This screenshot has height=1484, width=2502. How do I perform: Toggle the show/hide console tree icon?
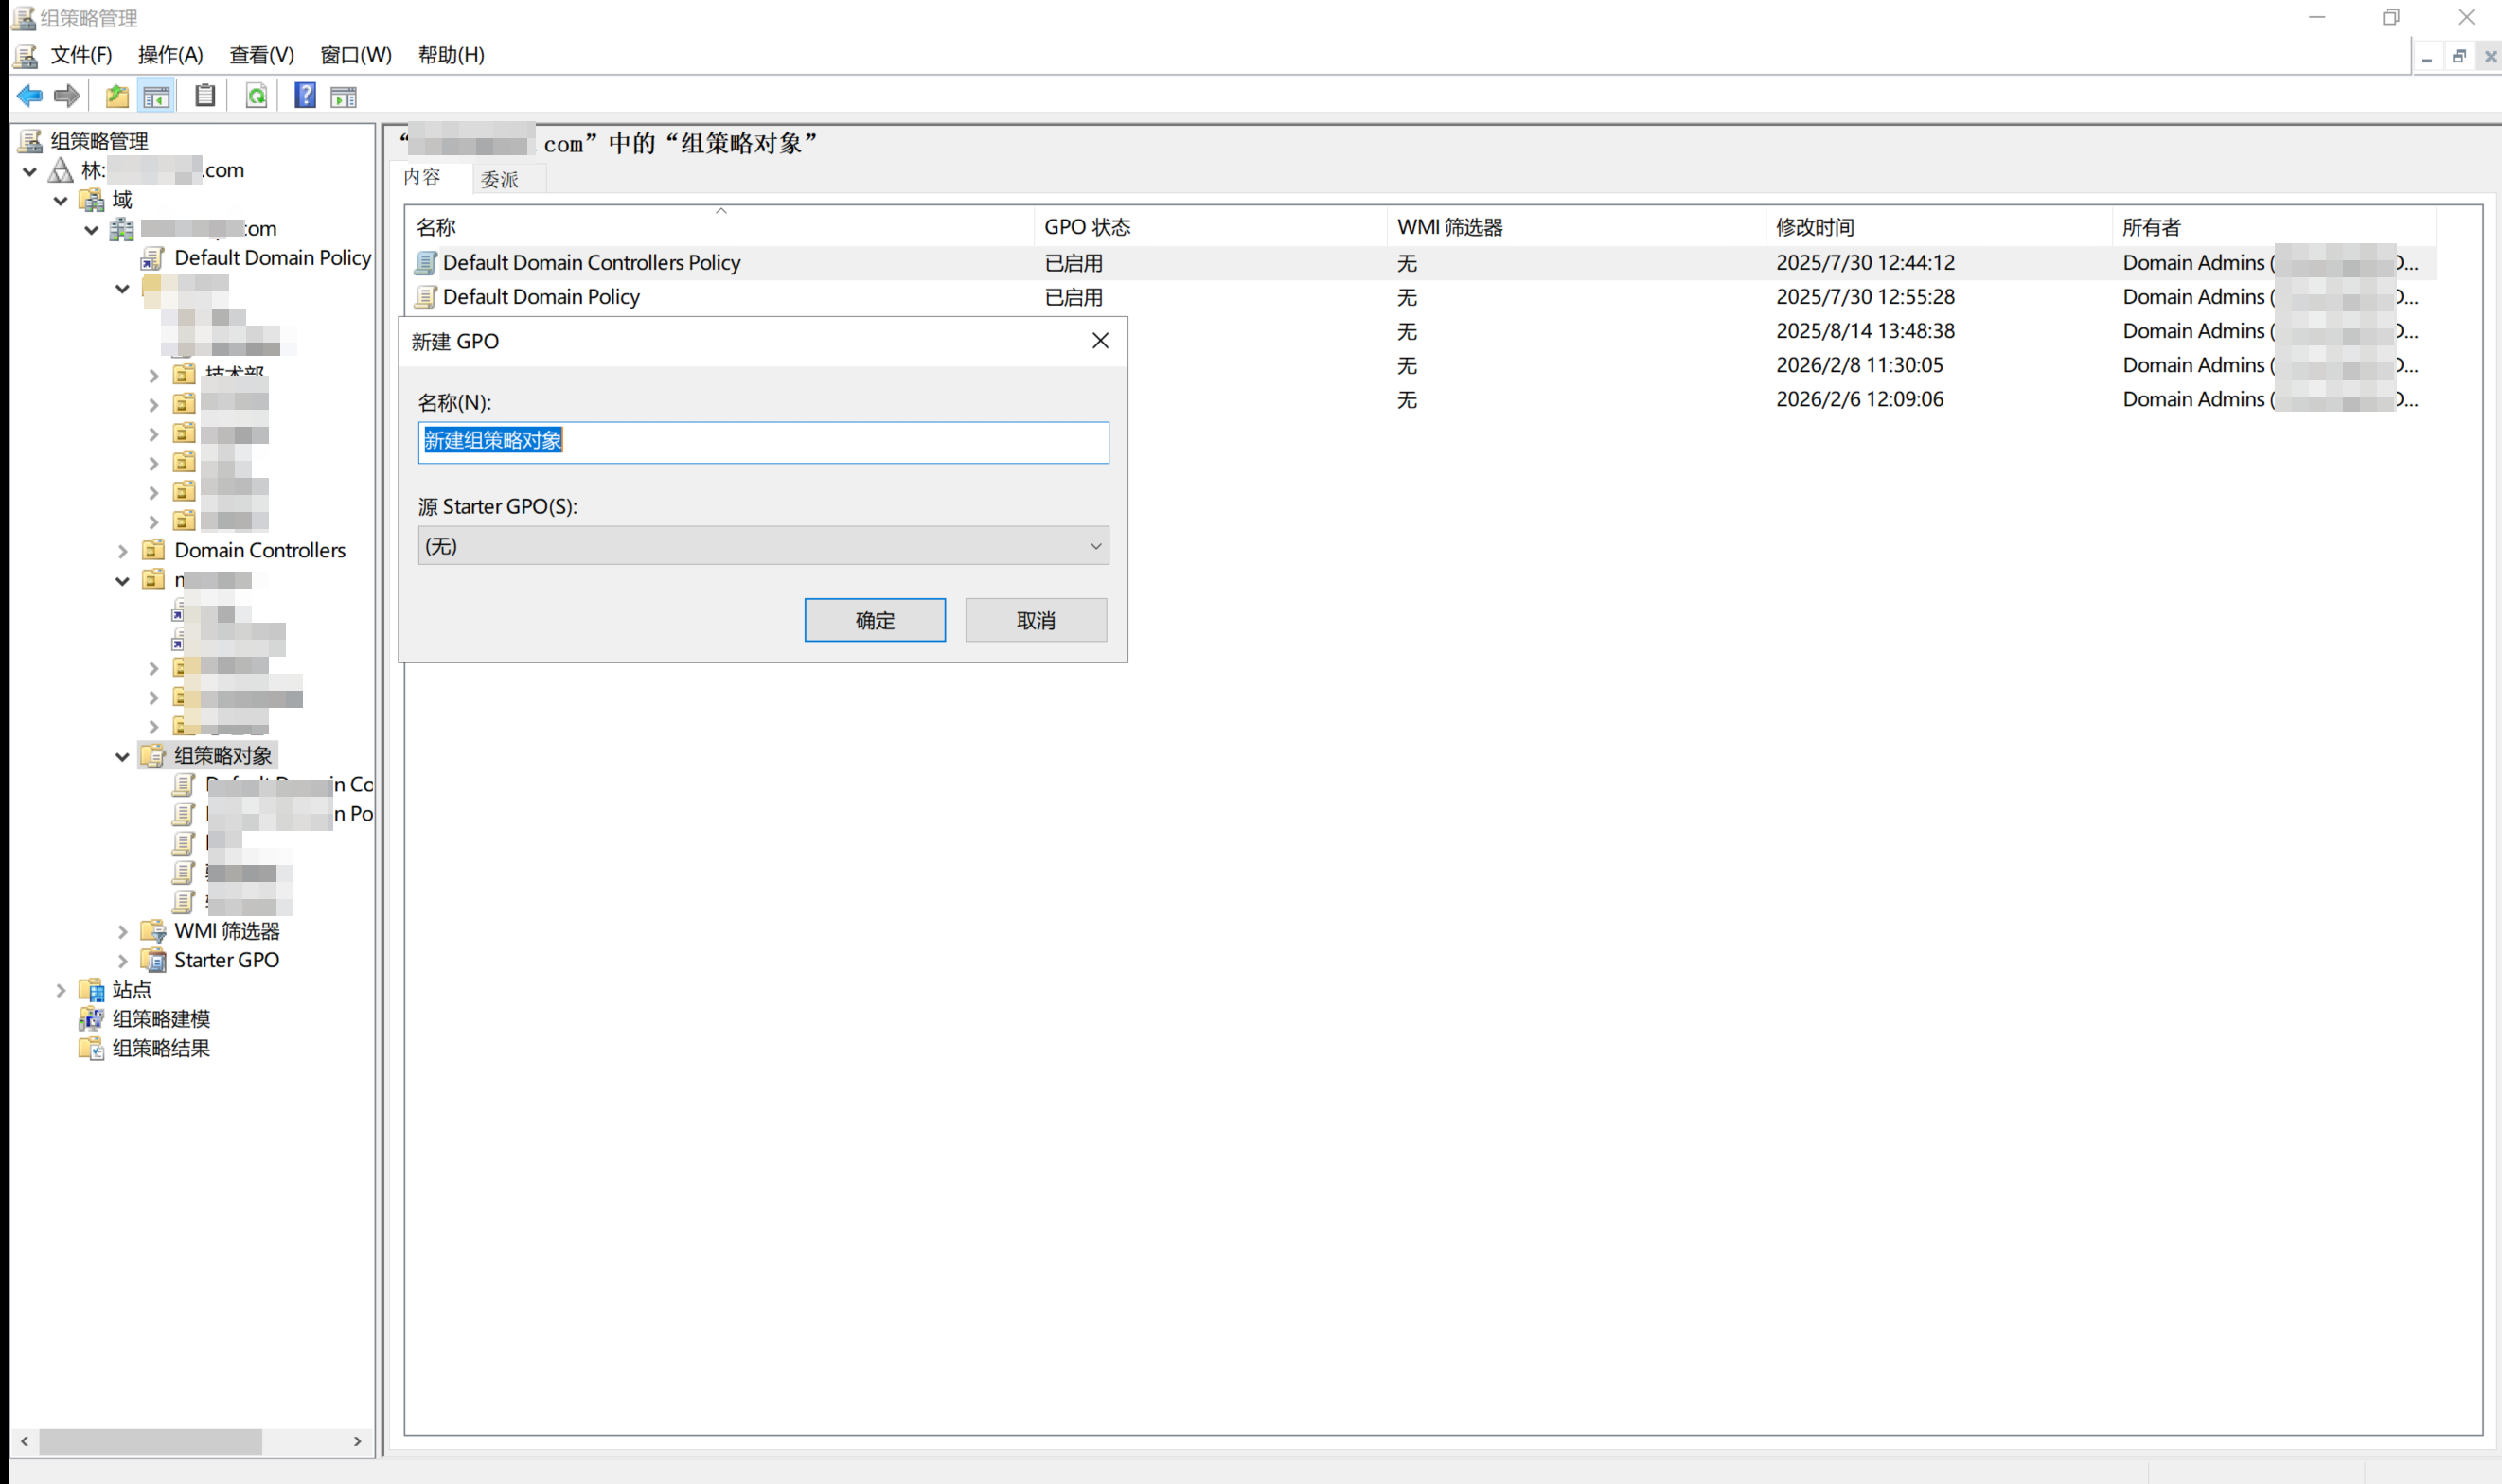(x=157, y=96)
